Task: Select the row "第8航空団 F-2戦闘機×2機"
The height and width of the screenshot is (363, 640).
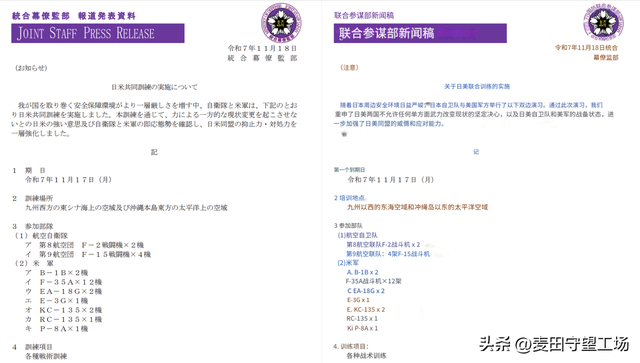Action: pos(84,245)
